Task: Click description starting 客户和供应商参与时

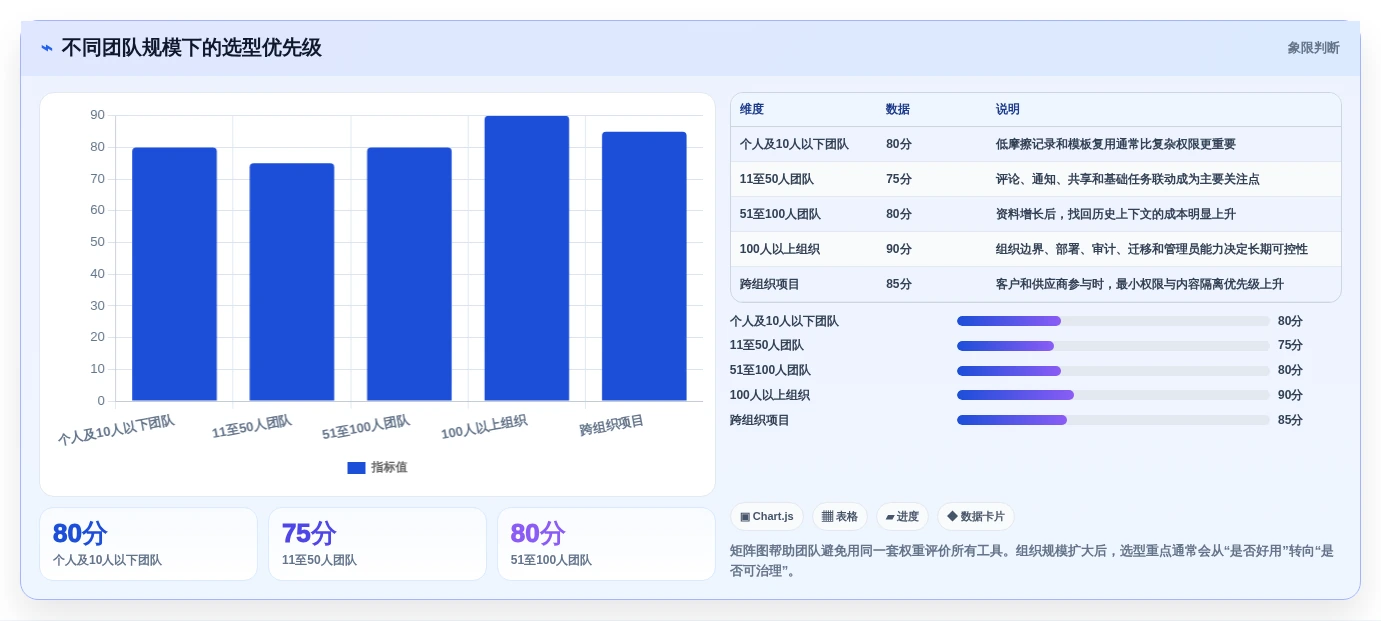Action: coord(1140,284)
